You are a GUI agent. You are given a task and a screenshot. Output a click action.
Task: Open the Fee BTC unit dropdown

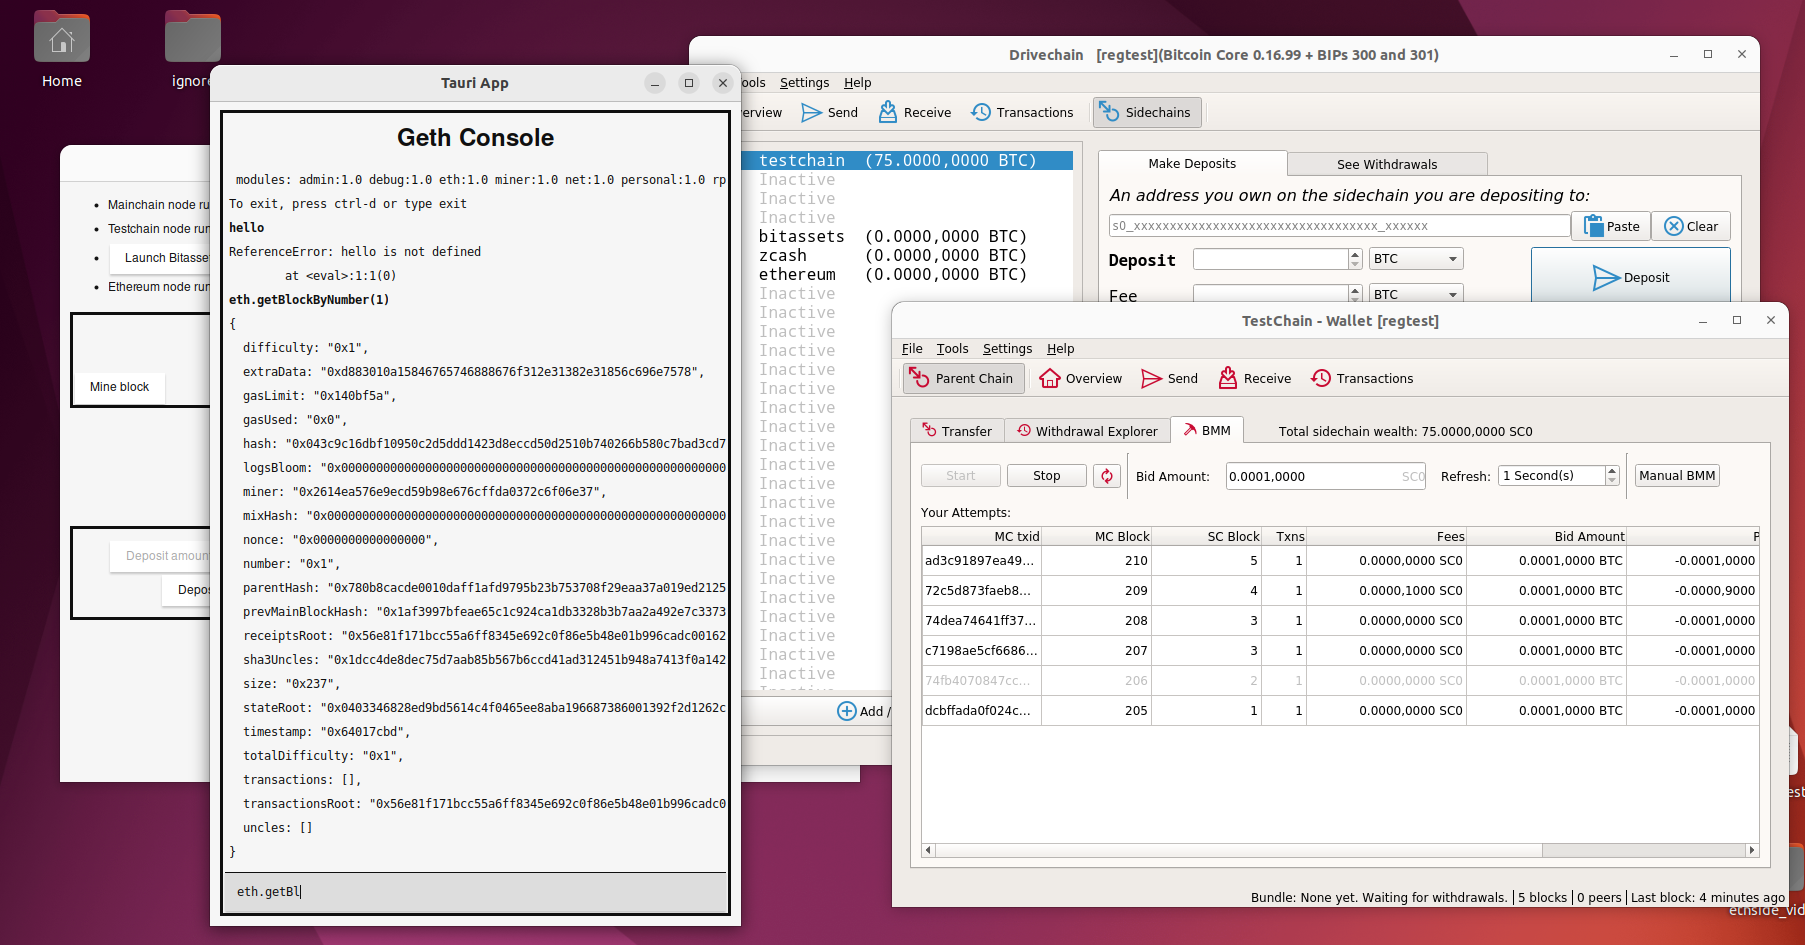1416,294
